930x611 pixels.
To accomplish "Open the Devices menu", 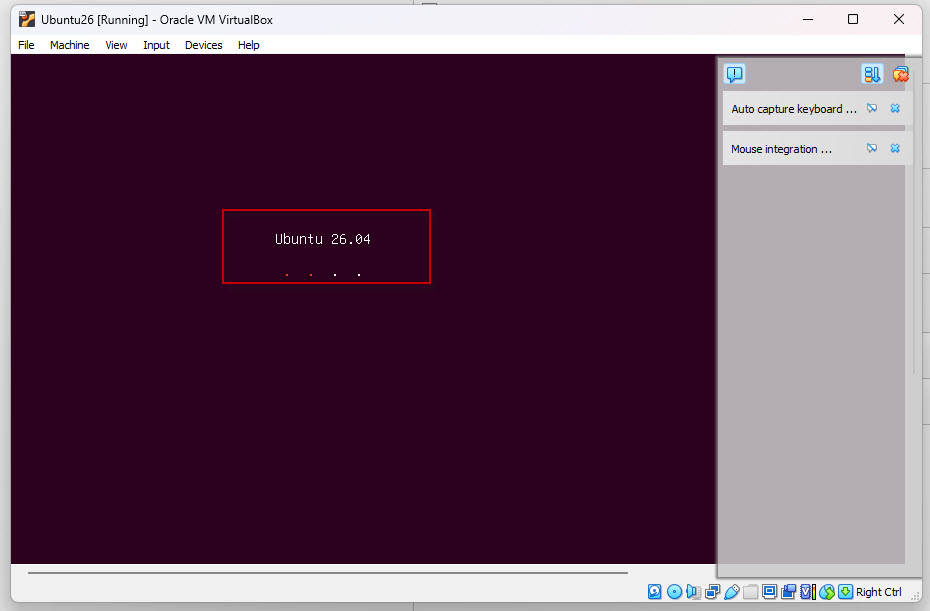I will [x=203, y=45].
